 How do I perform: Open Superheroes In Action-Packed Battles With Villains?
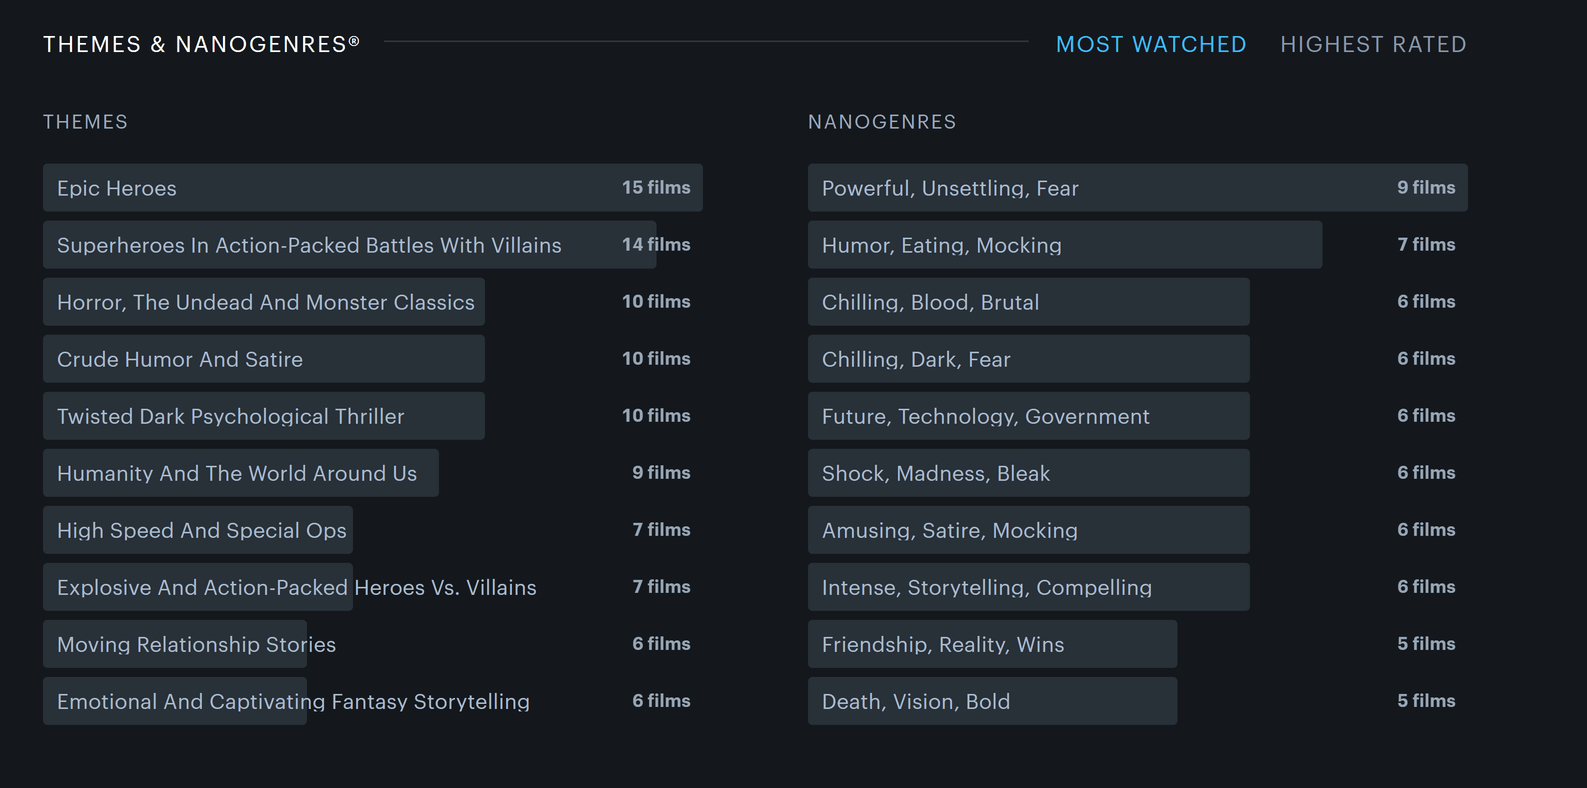(x=309, y=245)
